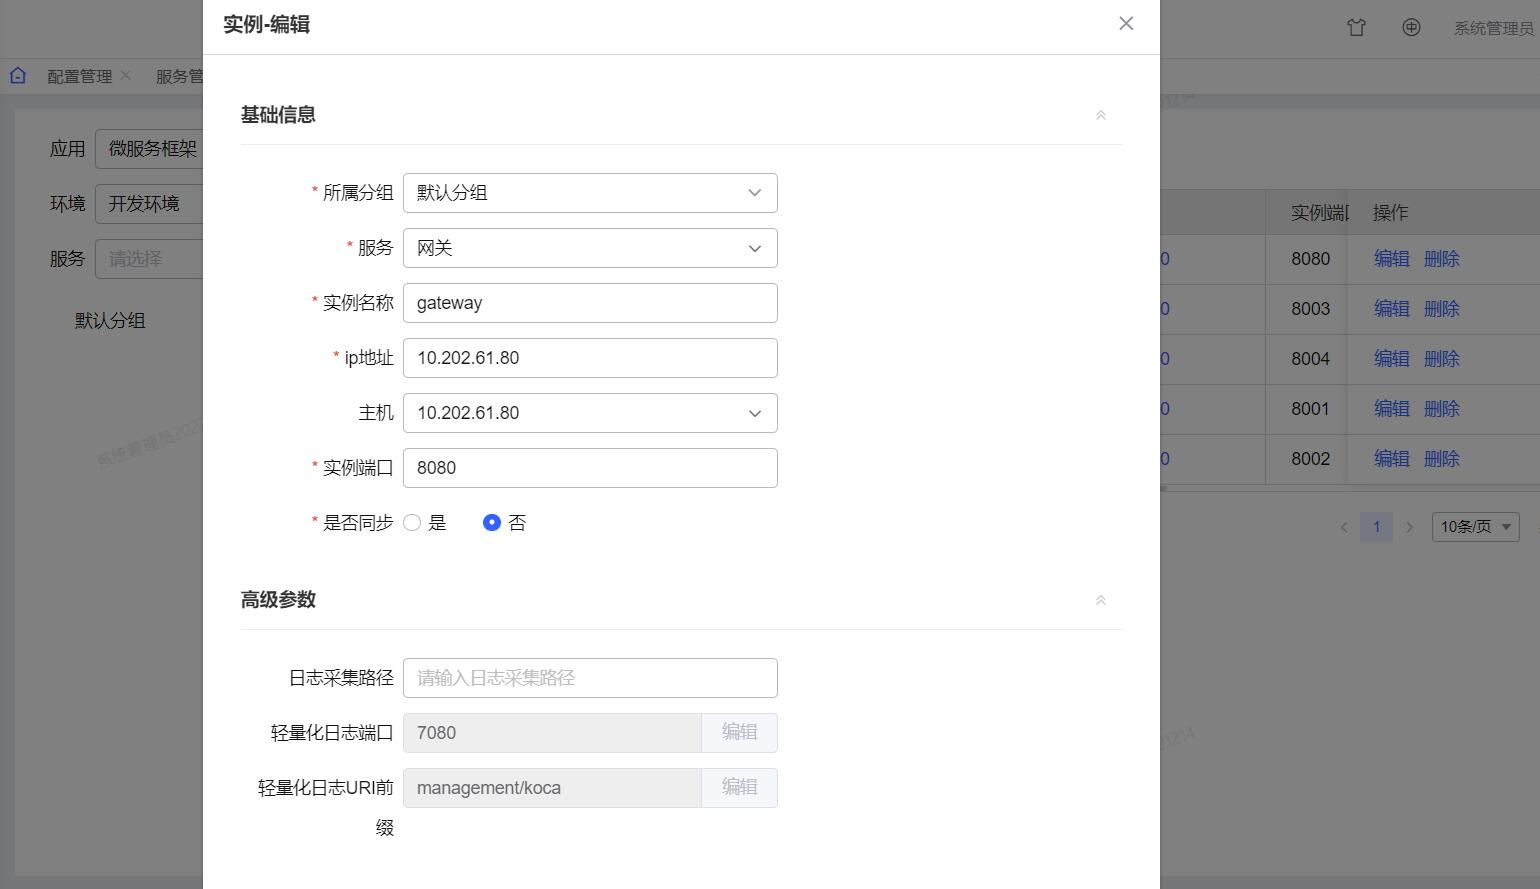Viewport: 1540px width, 889px height.
Task: Click 删除 in the 8004 row
Action: [x=1442, y=359]
